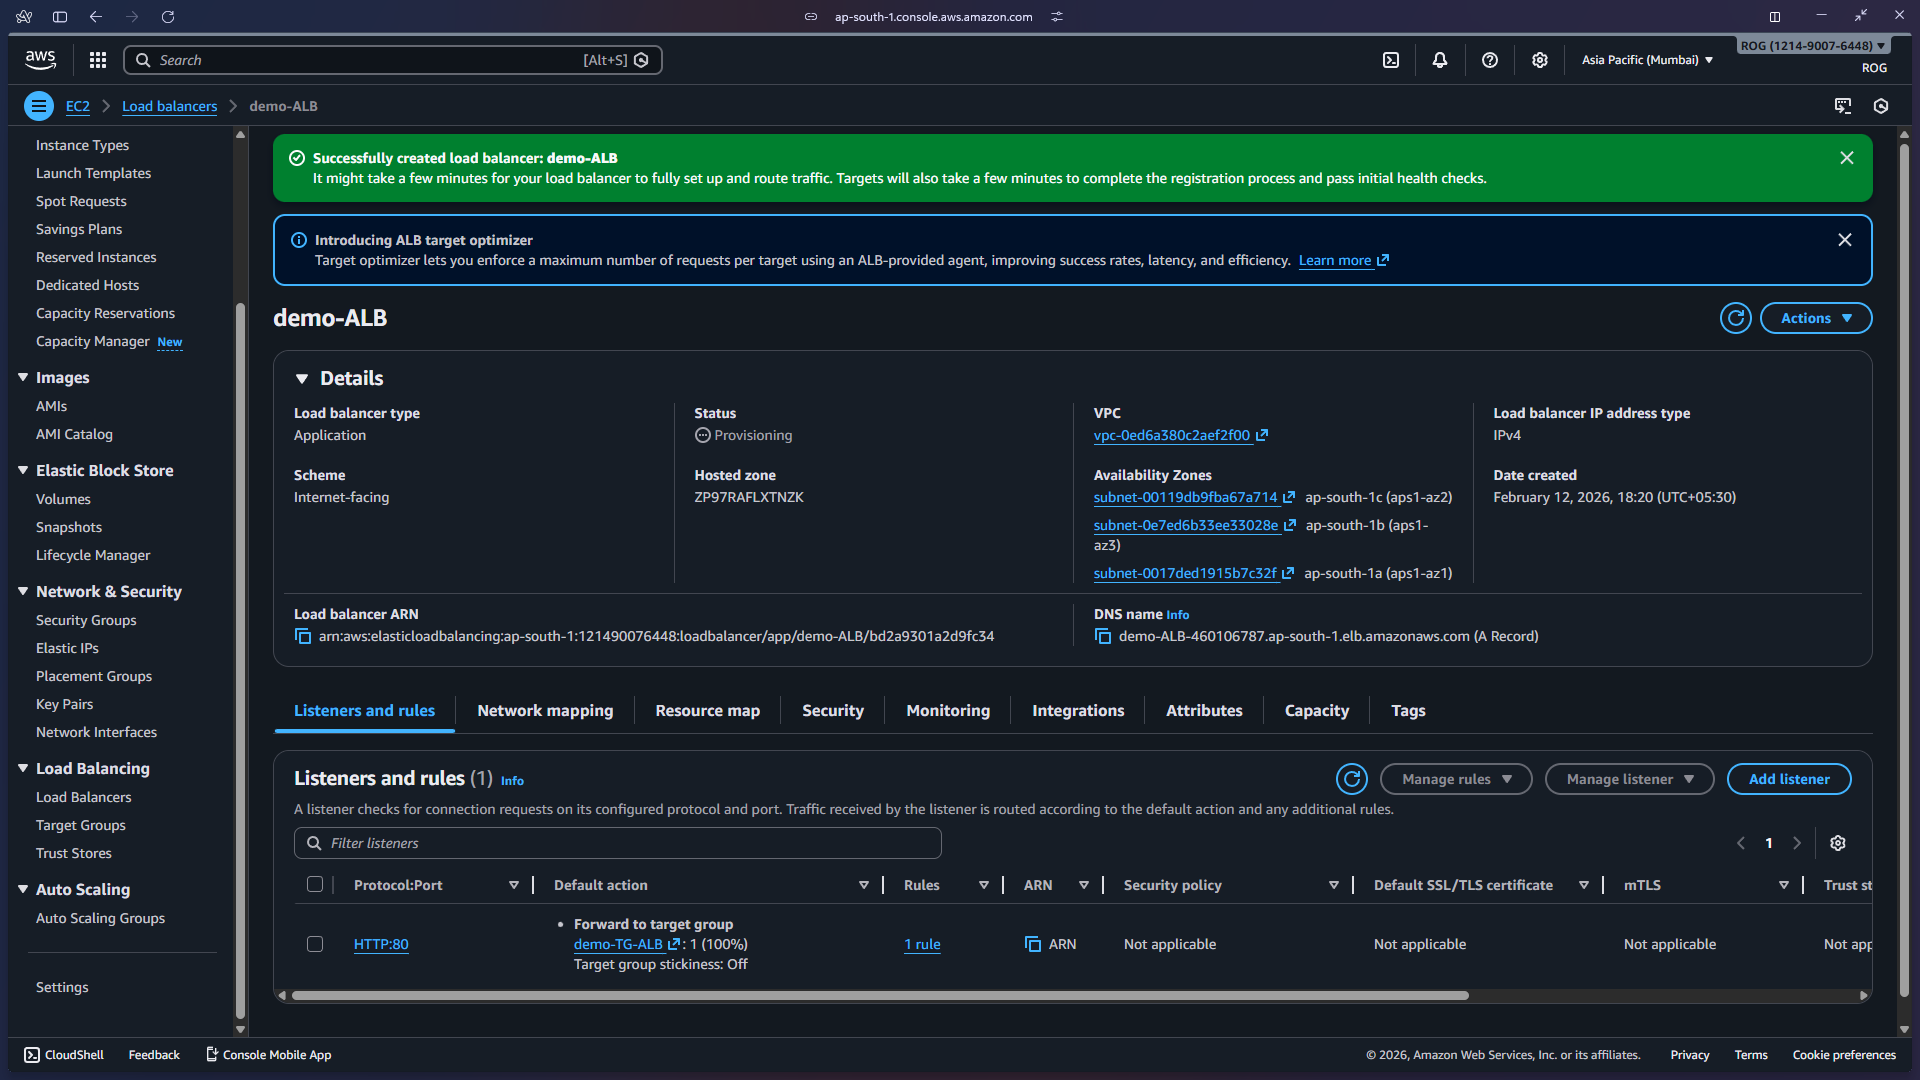Image resolution: width=1920 pixels, height=1080 pixels.
Task: Open the listener table preferences gear
Action: [1838, 843]
